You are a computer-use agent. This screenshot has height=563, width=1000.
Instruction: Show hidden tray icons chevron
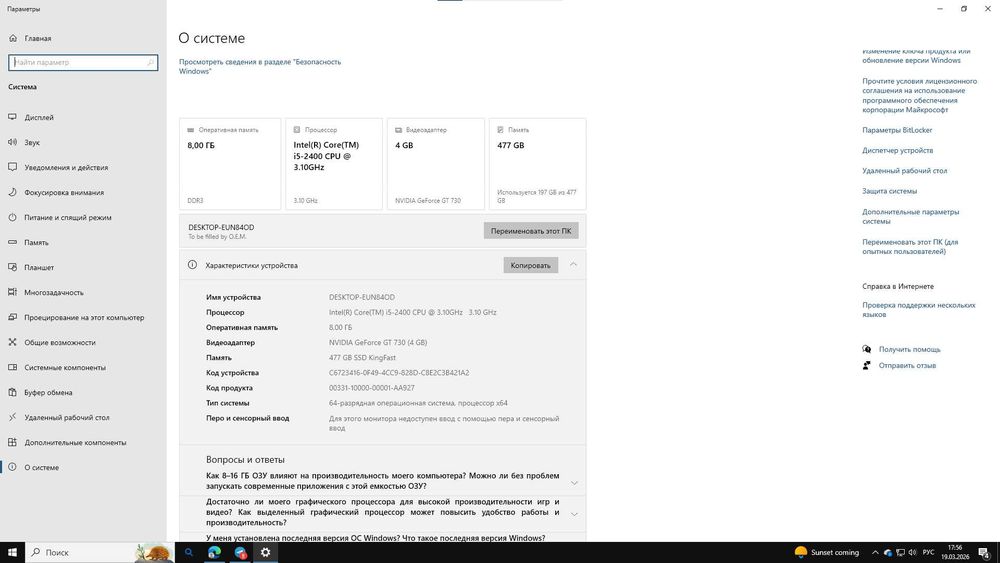click(875, 553)
